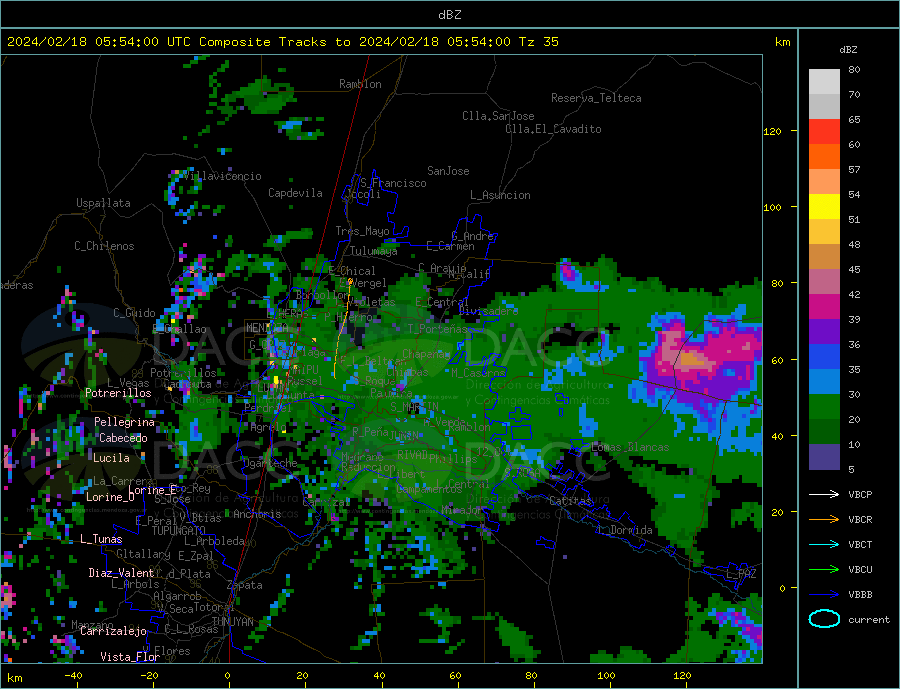Click the Divisadero map label
The width and height of the screenshot is (900, 689).
[x=488, y=311]
